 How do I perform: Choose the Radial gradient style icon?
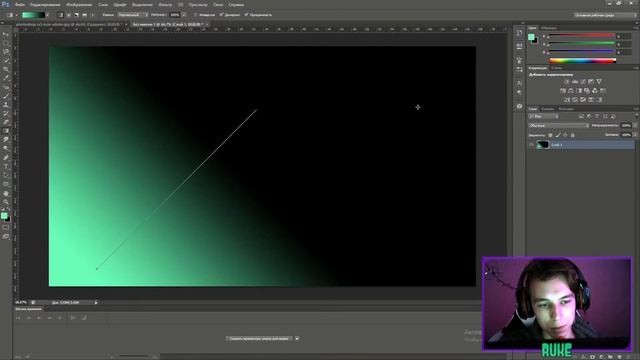[x=69, y=15]
